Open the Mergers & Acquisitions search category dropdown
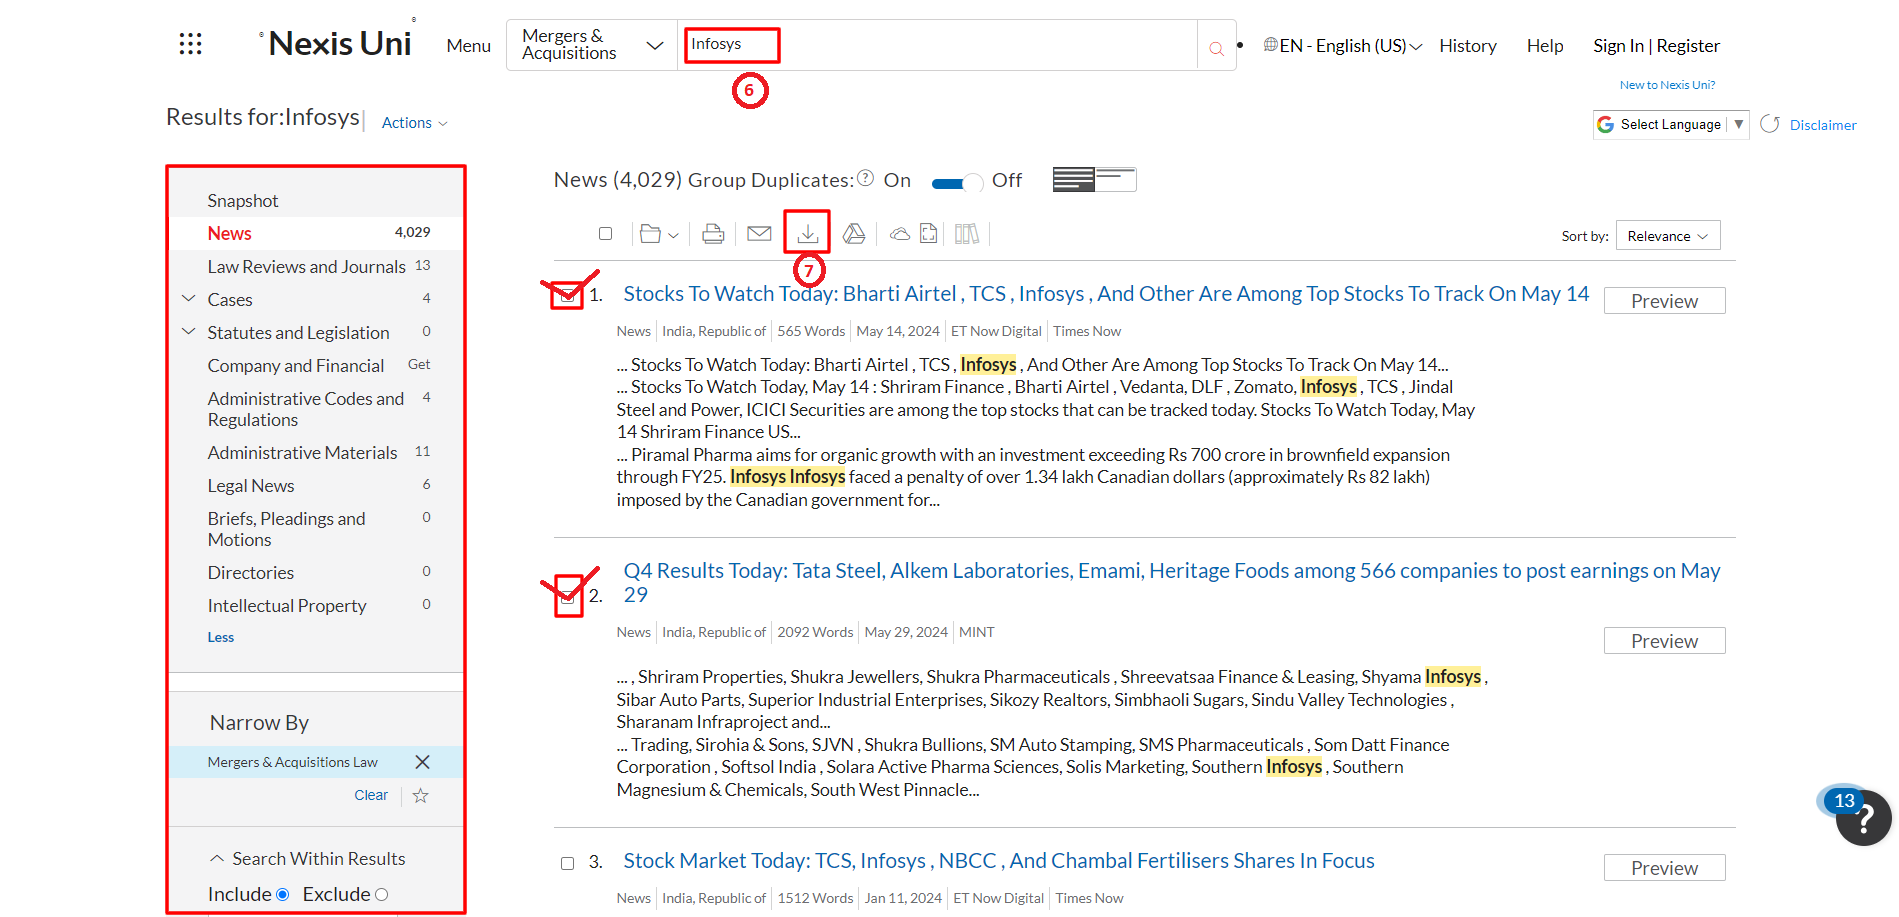Image resolution: width=1899 pixels, height=917 pixels. [x=592, y=45]
